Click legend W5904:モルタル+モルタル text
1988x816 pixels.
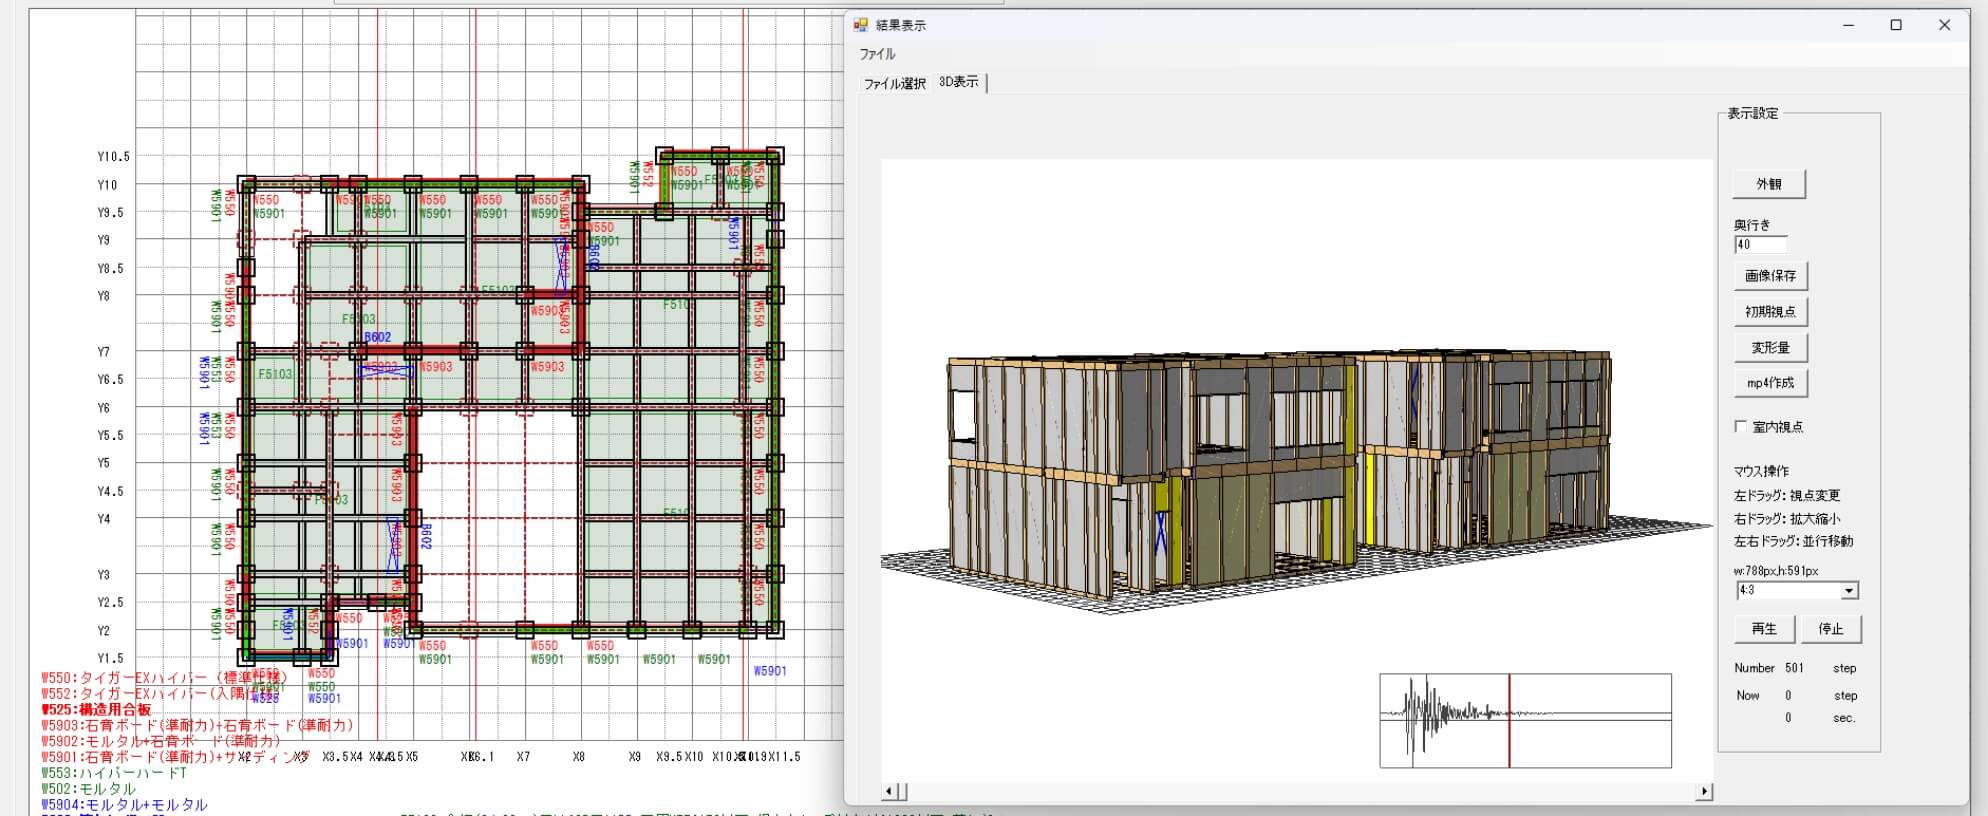pos(124,805)
